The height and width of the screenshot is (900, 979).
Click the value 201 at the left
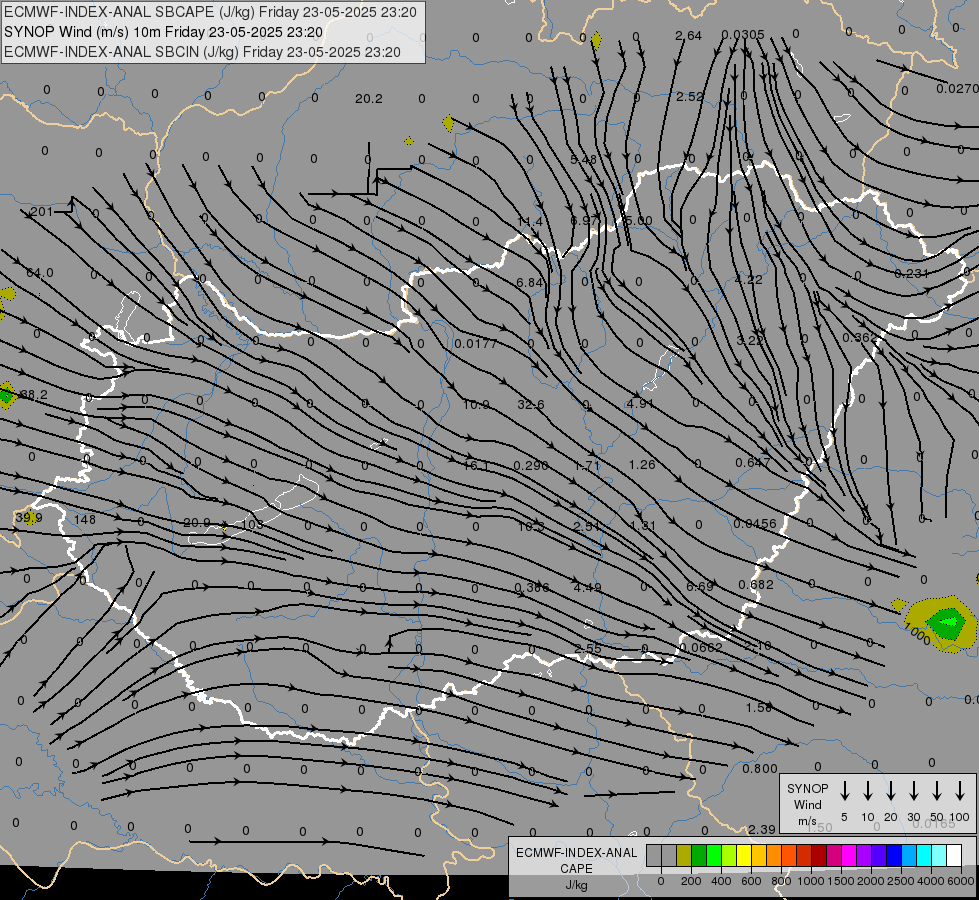pyautogui.click(x=41, y=212)
